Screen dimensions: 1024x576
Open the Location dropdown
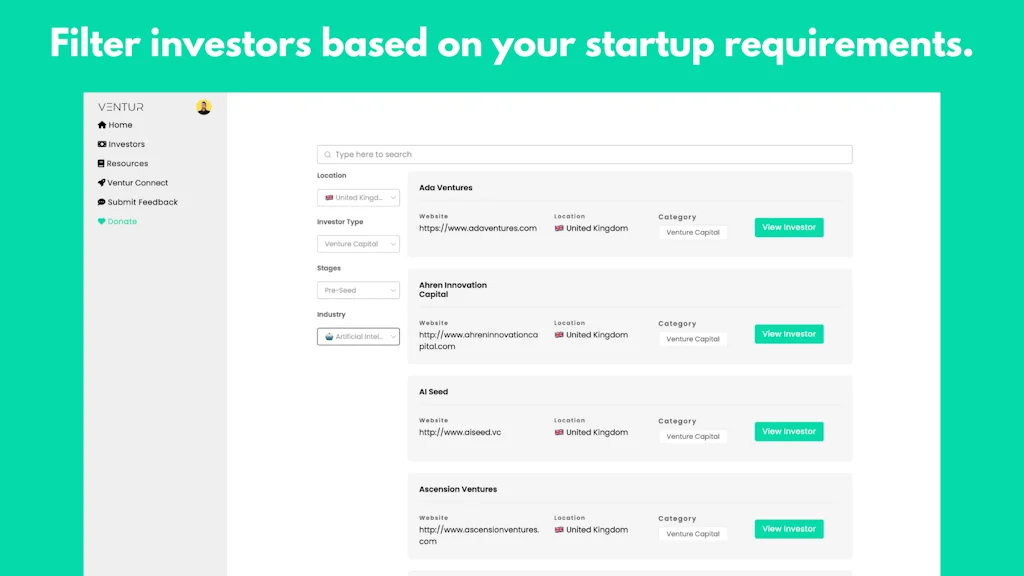coord(358,197)
